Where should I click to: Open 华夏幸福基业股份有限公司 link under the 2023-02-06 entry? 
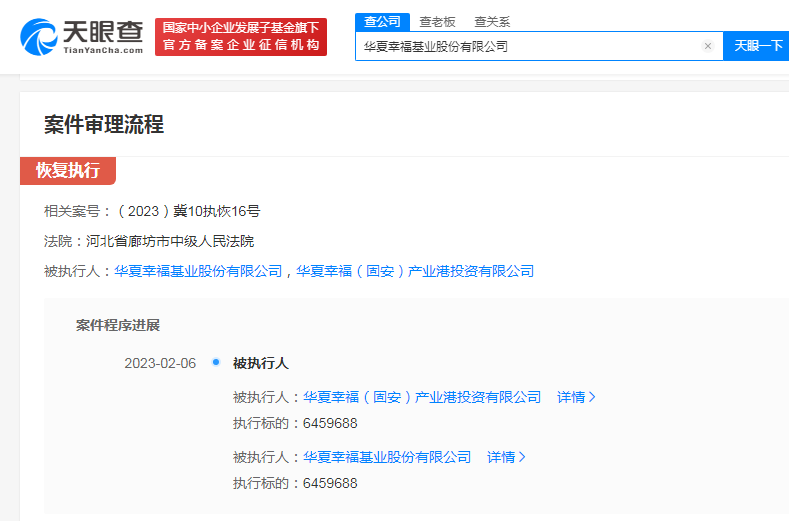coord(387,457)
